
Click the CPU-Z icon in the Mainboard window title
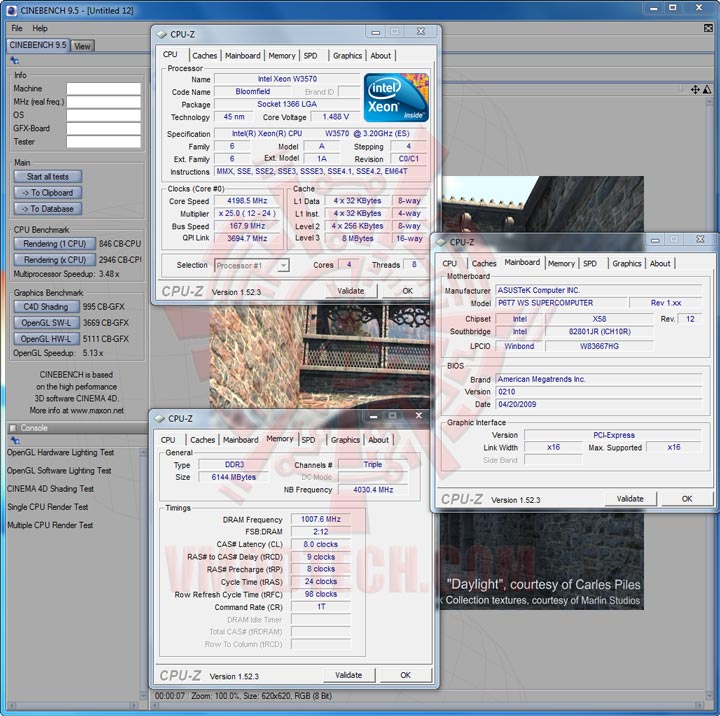441,242
